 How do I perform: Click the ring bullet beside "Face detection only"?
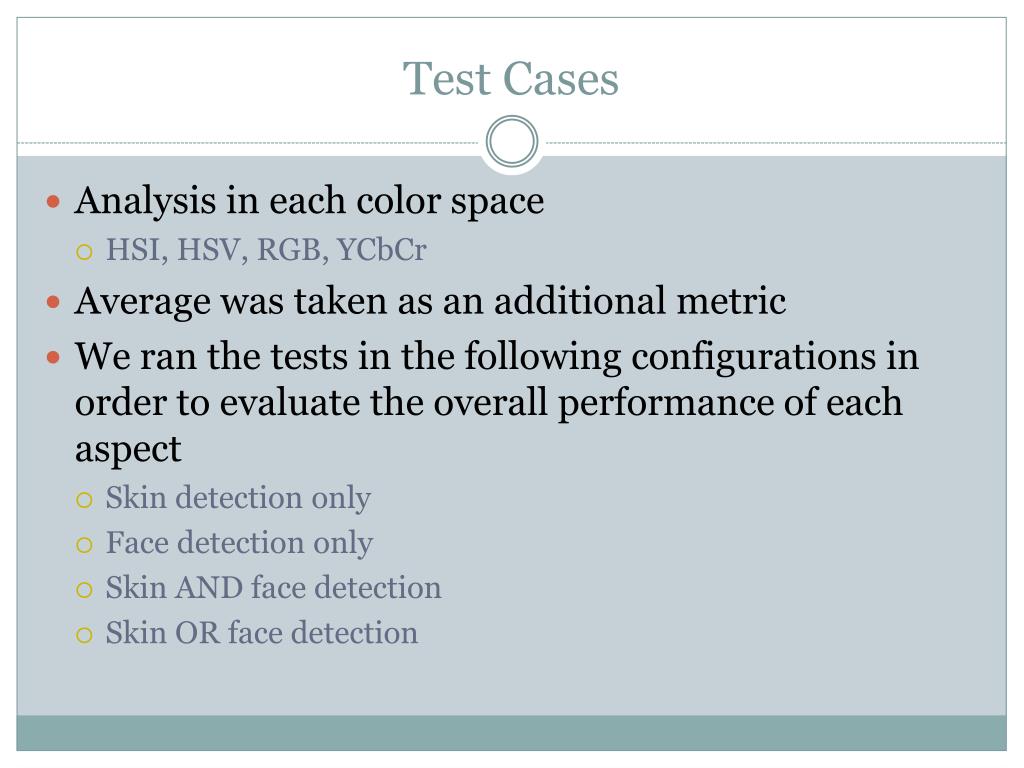84,545
